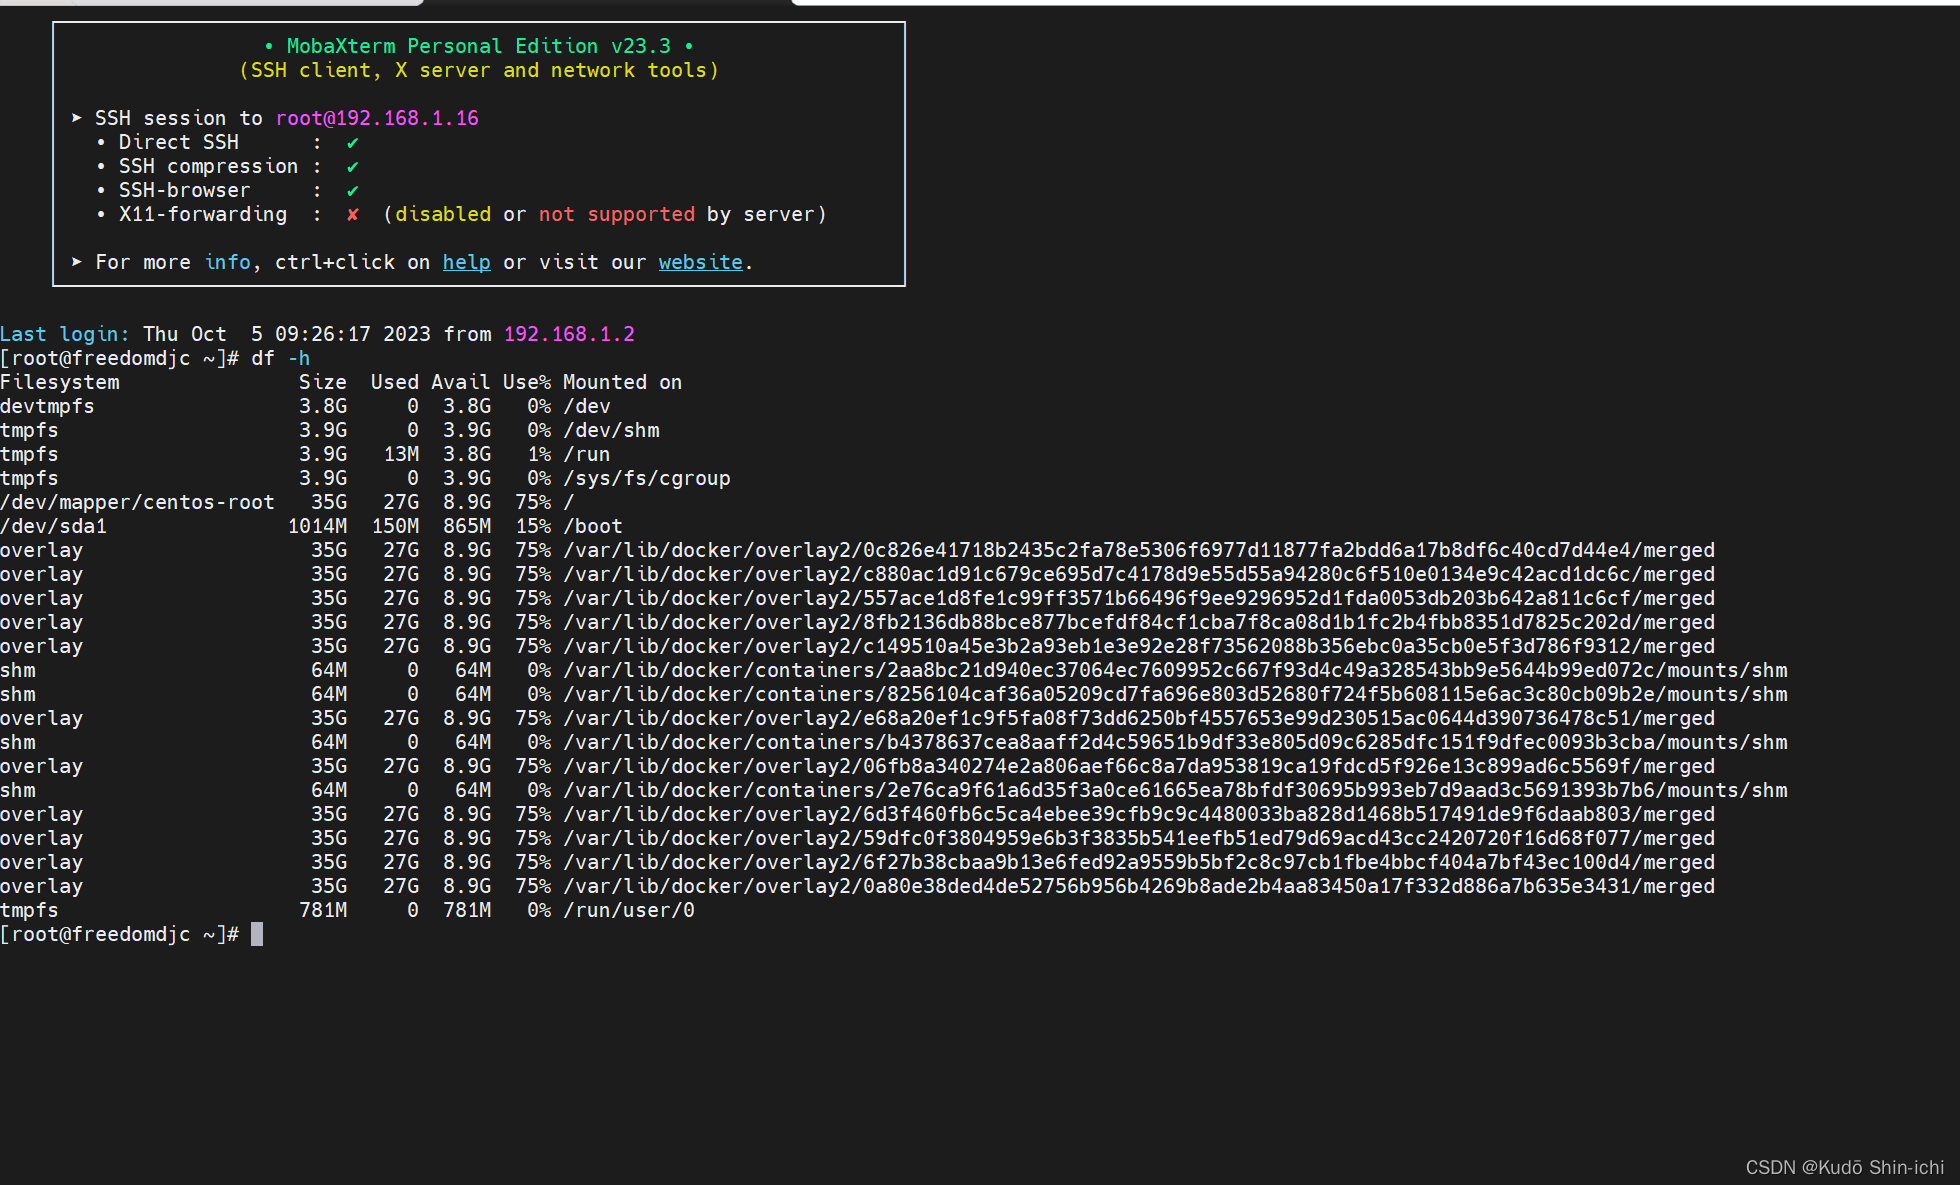Click the 781M size for /run/user/0
Image resolution: width=1960 pixels, height=1185 pixels.
coord(323,910)
